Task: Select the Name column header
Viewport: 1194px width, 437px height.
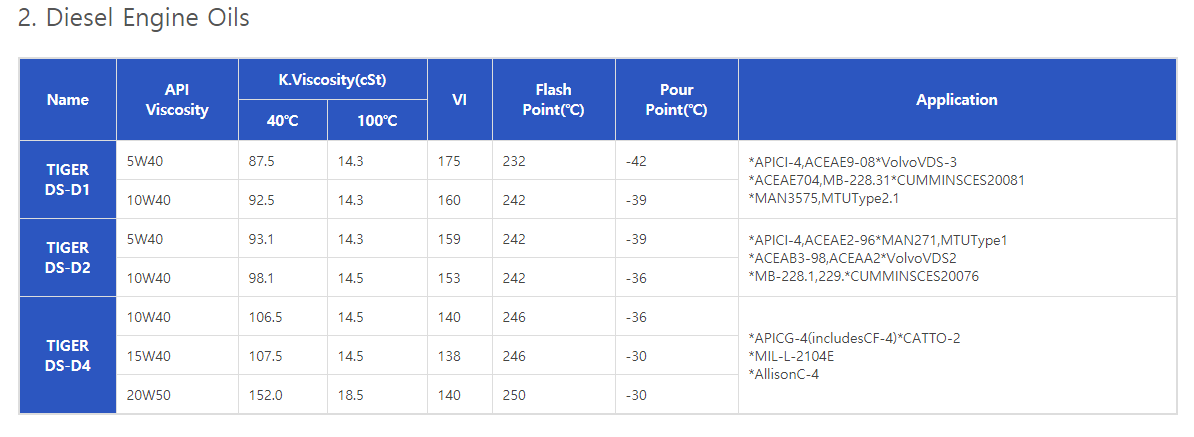Action: coord(68,100)
